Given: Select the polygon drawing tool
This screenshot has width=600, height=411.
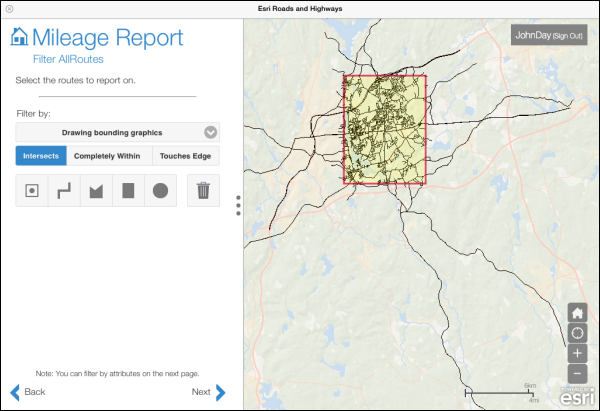Looking at the screenshot, I should 96,190.
